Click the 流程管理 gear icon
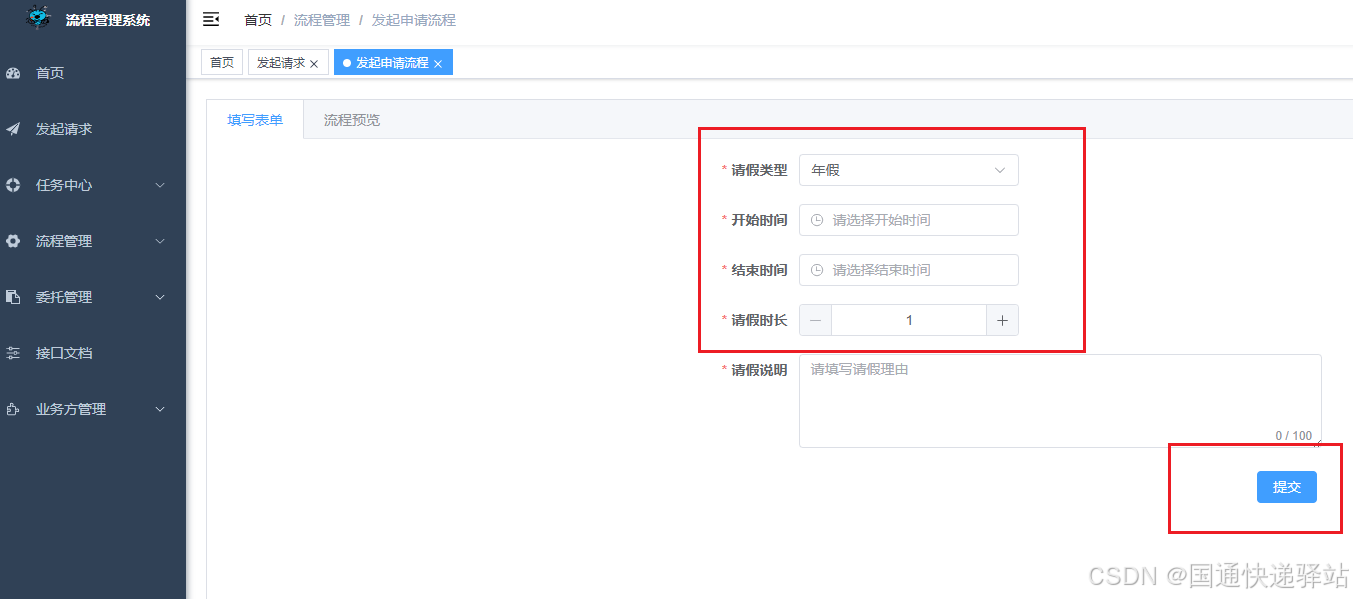Viewport: 1353px width, 599px height. [x=13, y=240]
